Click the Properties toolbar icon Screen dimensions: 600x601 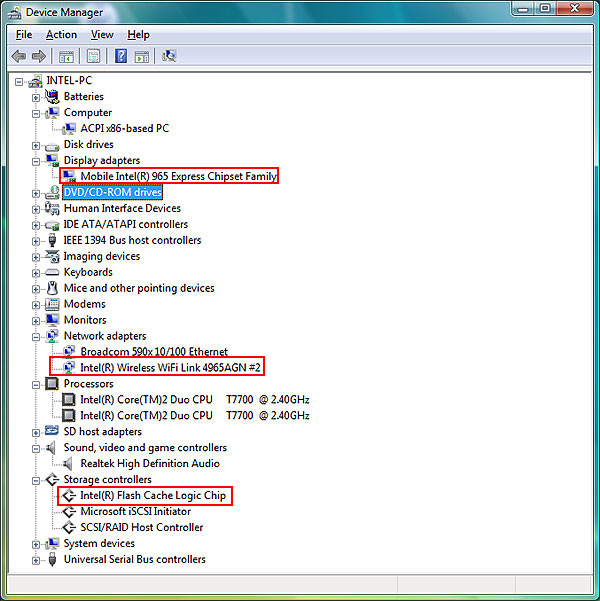coord(93,56)
